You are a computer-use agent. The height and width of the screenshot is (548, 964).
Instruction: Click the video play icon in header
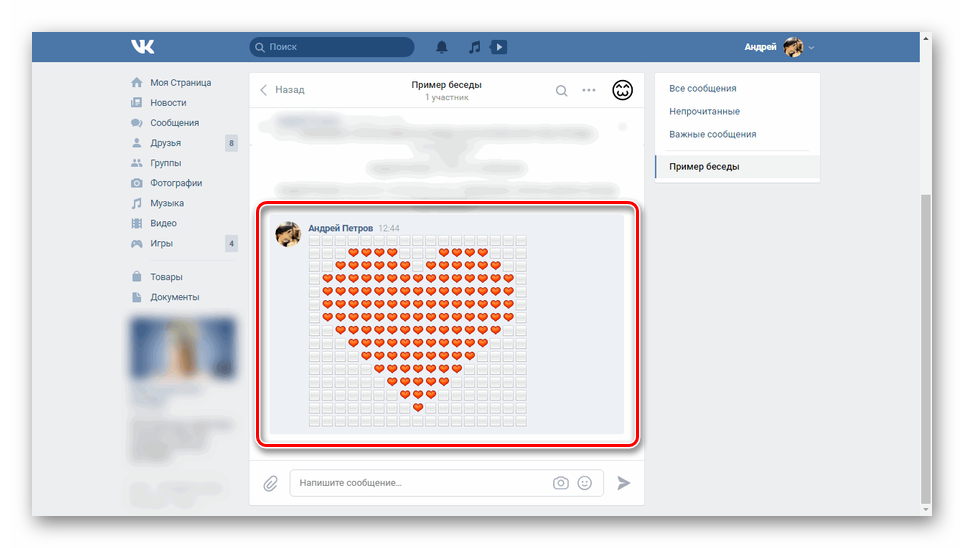[498, 47]
